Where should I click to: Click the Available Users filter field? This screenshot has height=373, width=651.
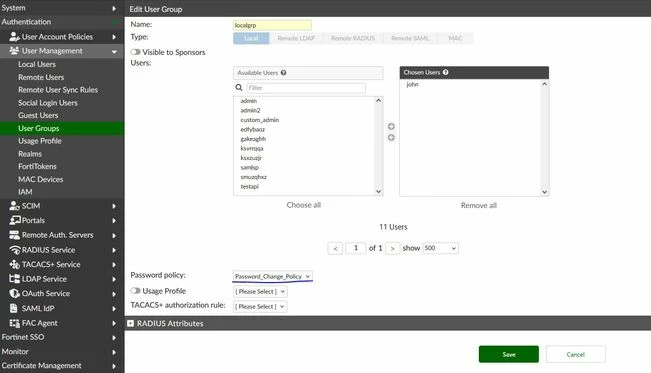tap(306, 88)
